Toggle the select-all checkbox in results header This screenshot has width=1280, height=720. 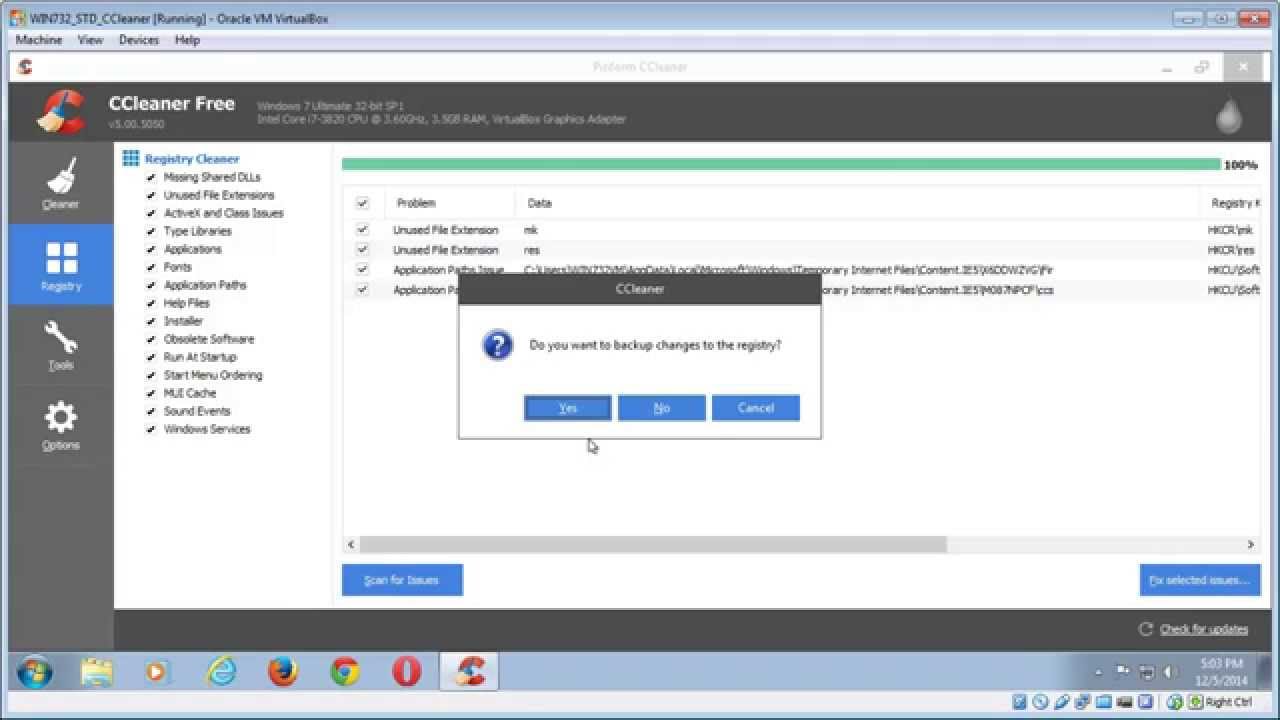pos(362,203)
